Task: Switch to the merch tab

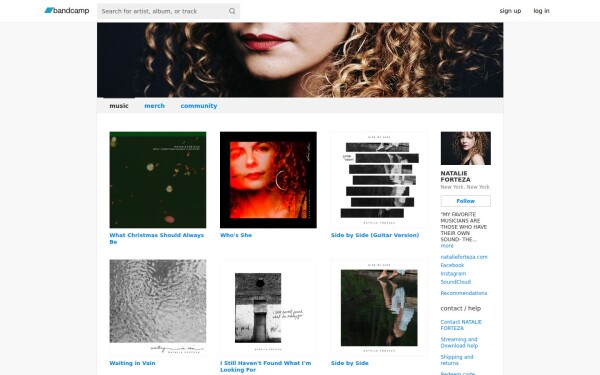Action: tap(154, 106)
